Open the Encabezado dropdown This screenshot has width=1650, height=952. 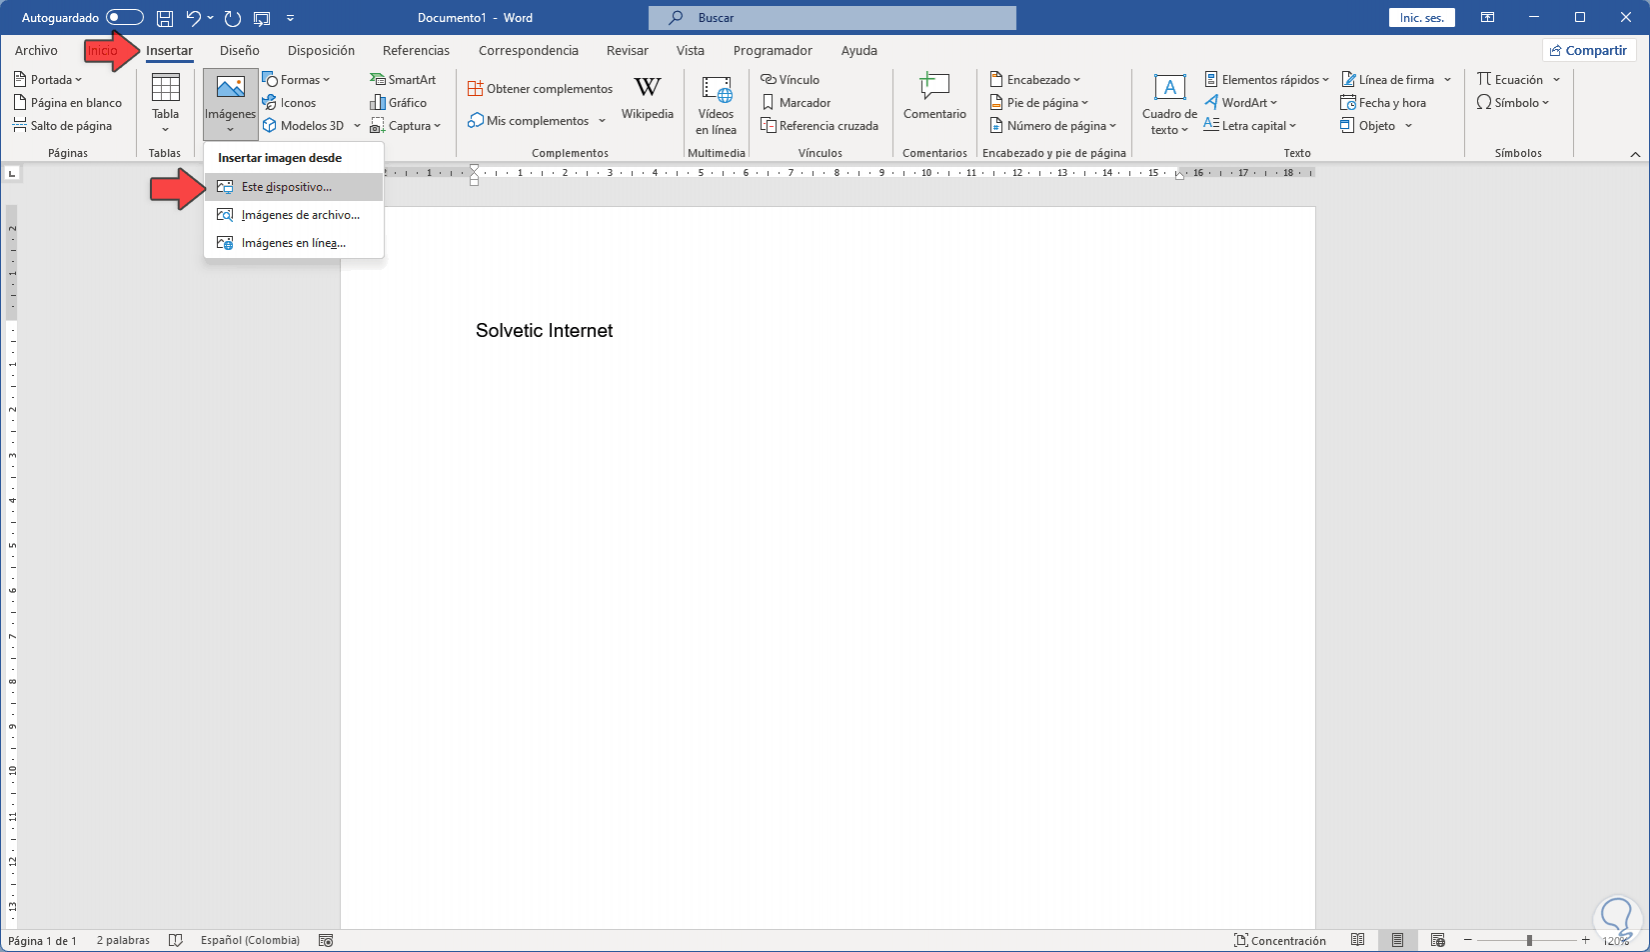tap(1035, 80)
